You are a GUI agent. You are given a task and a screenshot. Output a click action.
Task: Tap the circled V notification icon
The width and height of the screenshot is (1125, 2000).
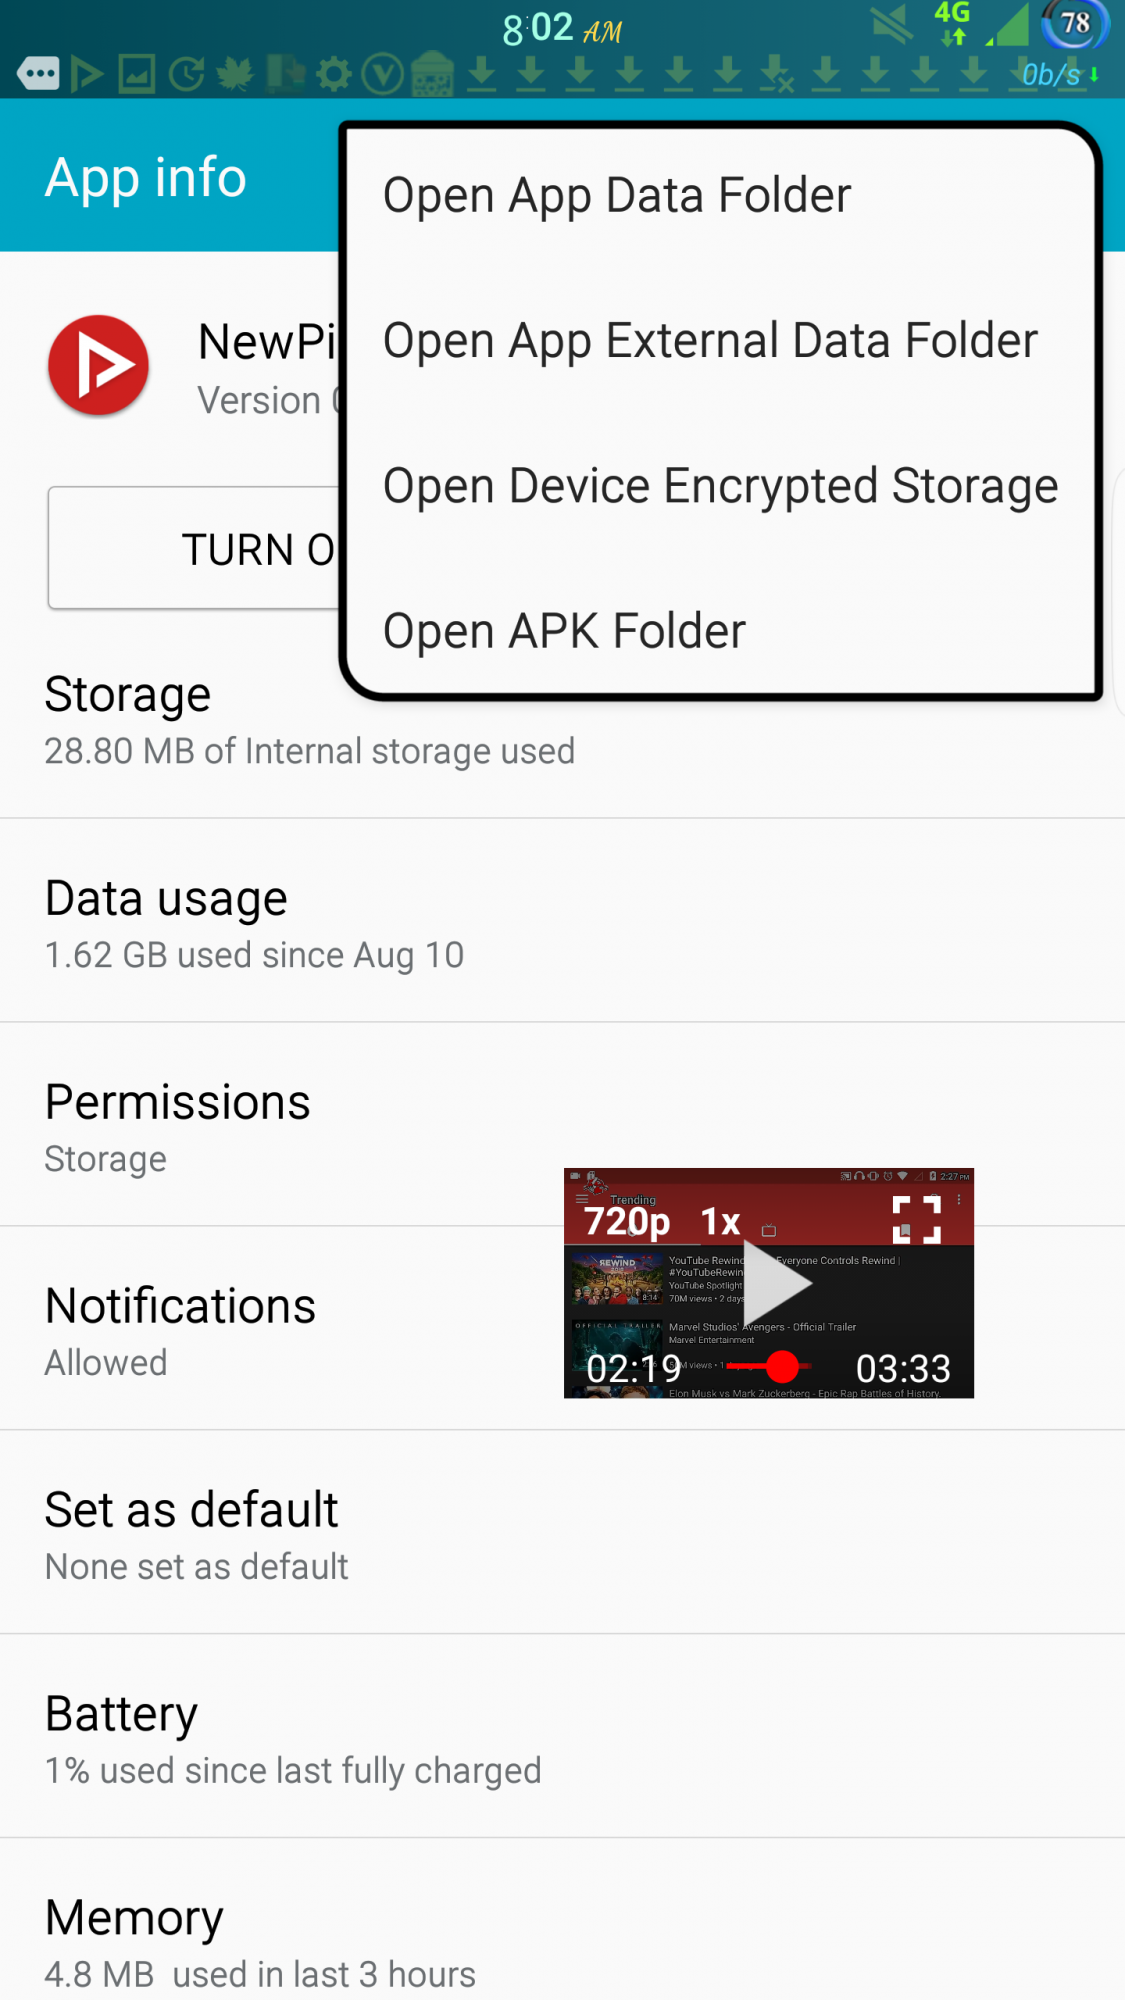pos(382,74)
